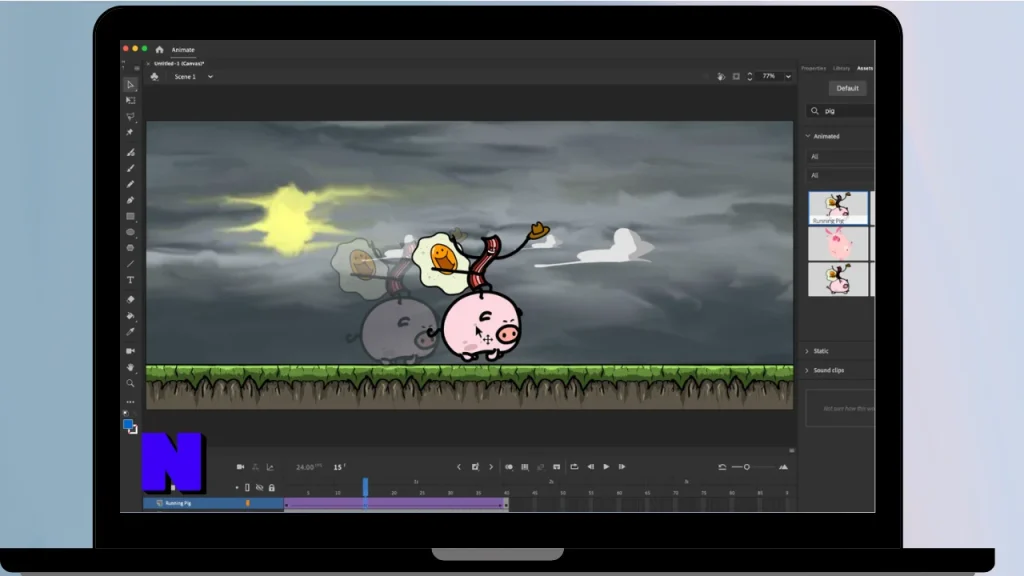Click the edit scene icon
This screenshot has width=1024, height=576.
154,77
